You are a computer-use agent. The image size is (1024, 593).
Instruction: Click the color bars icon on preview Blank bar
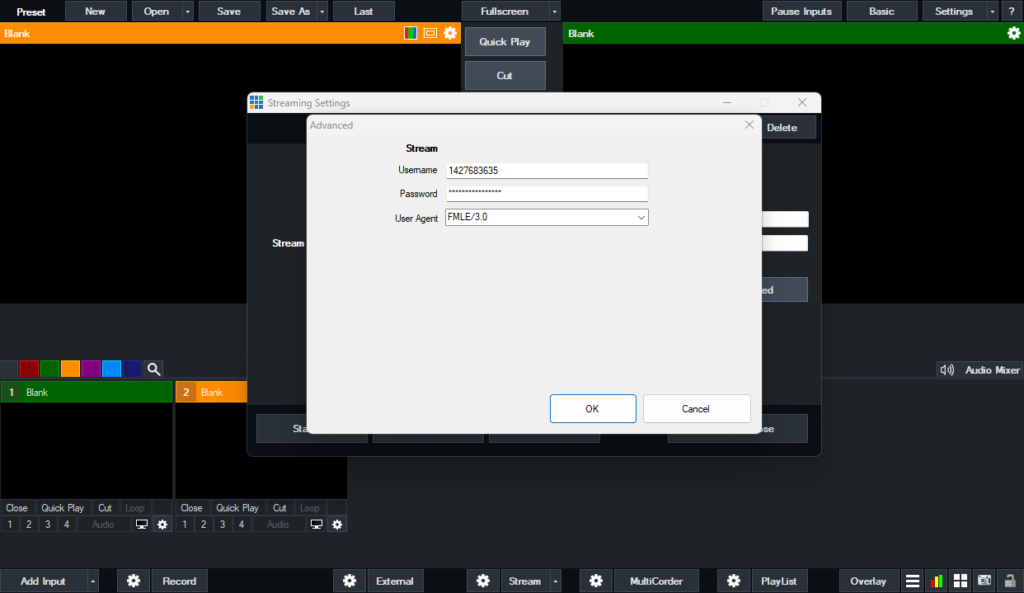point(410,33)
